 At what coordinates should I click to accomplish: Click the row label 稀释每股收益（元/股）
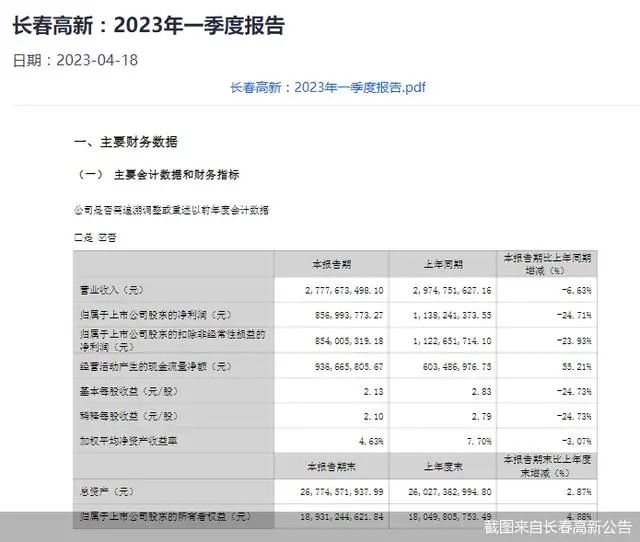pos(129,416)
